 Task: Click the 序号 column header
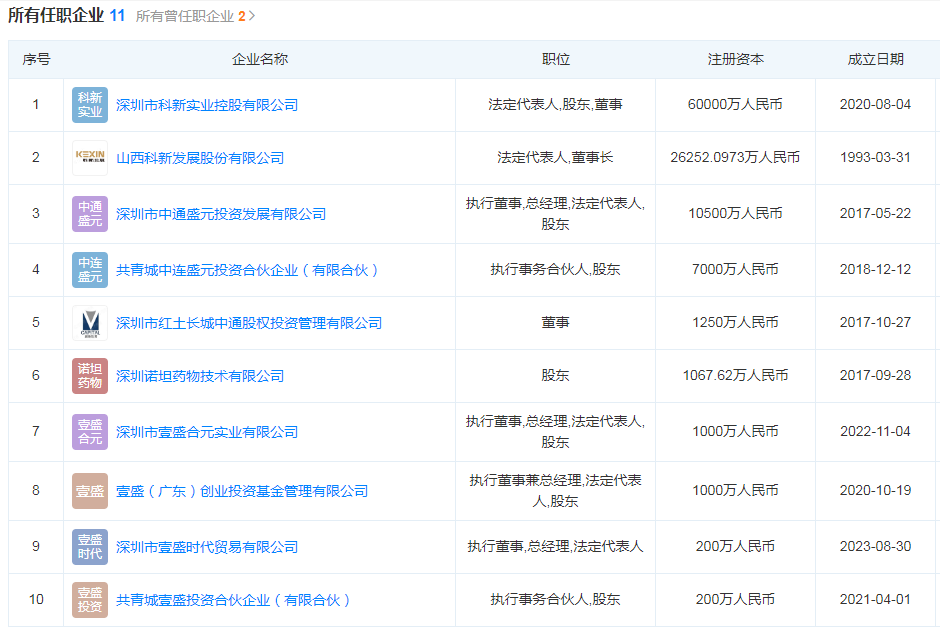[x=36, y=59]
